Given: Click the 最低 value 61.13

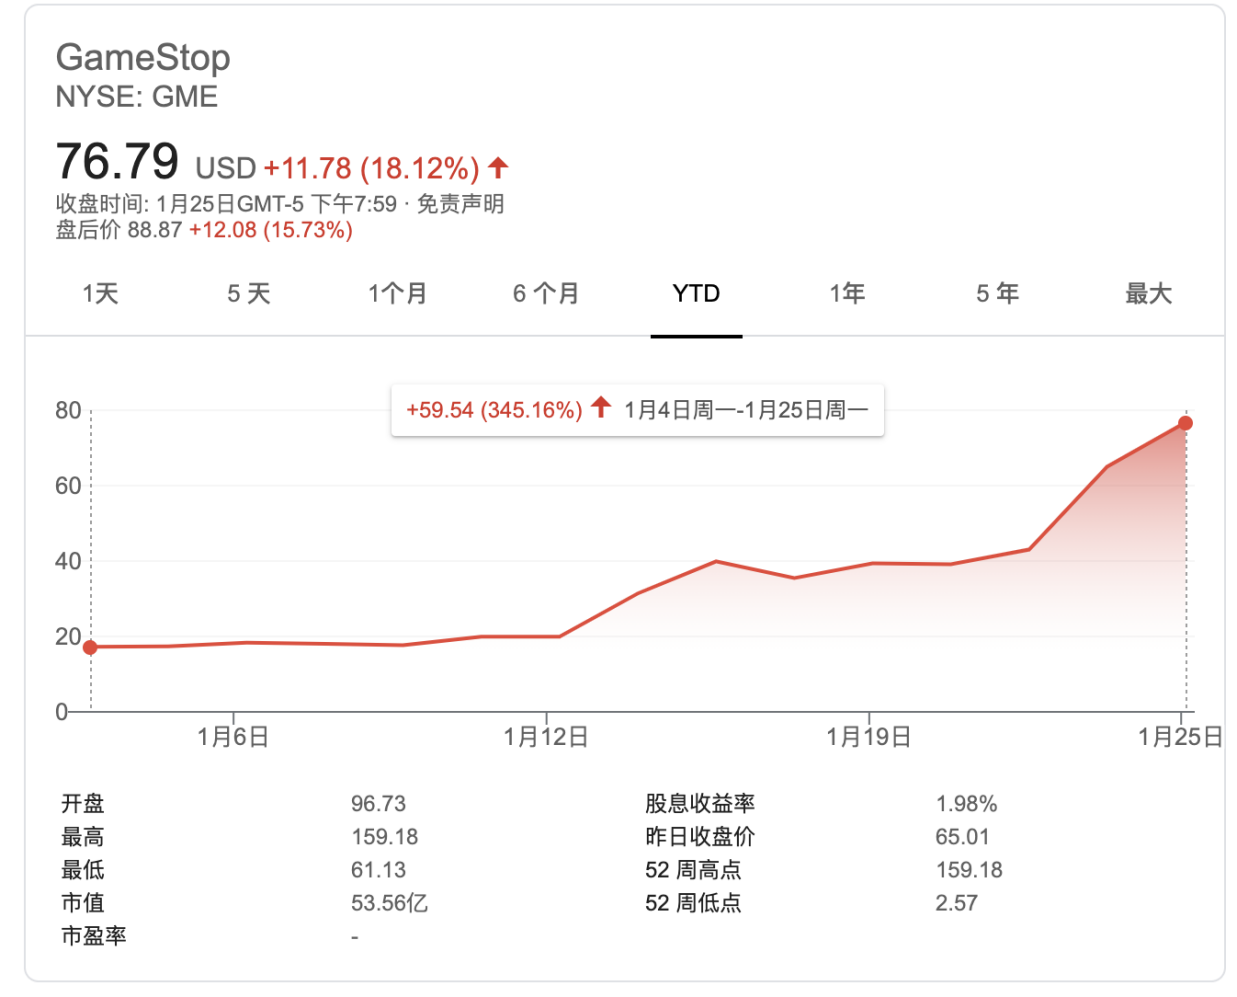Looking at the screenshot, I should (x=378, y=870).
